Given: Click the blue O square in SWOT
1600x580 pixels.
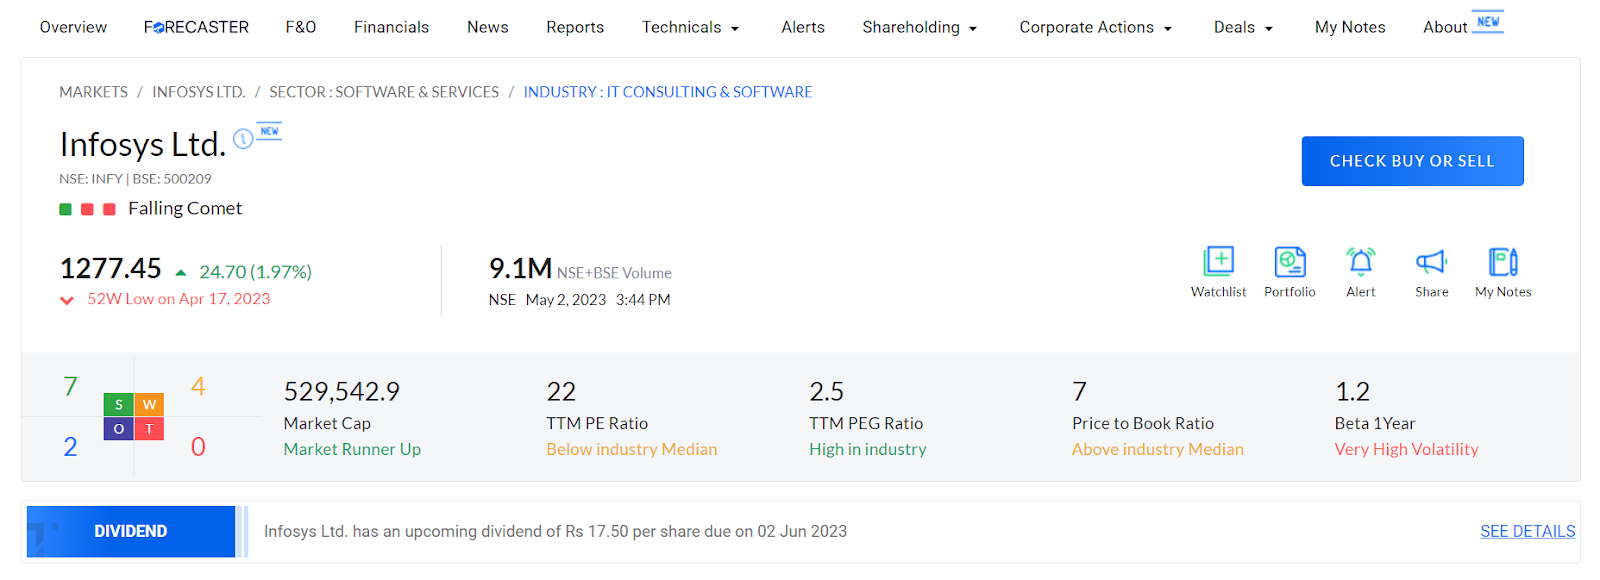Looking at the screenshot, I should [119, 429].
